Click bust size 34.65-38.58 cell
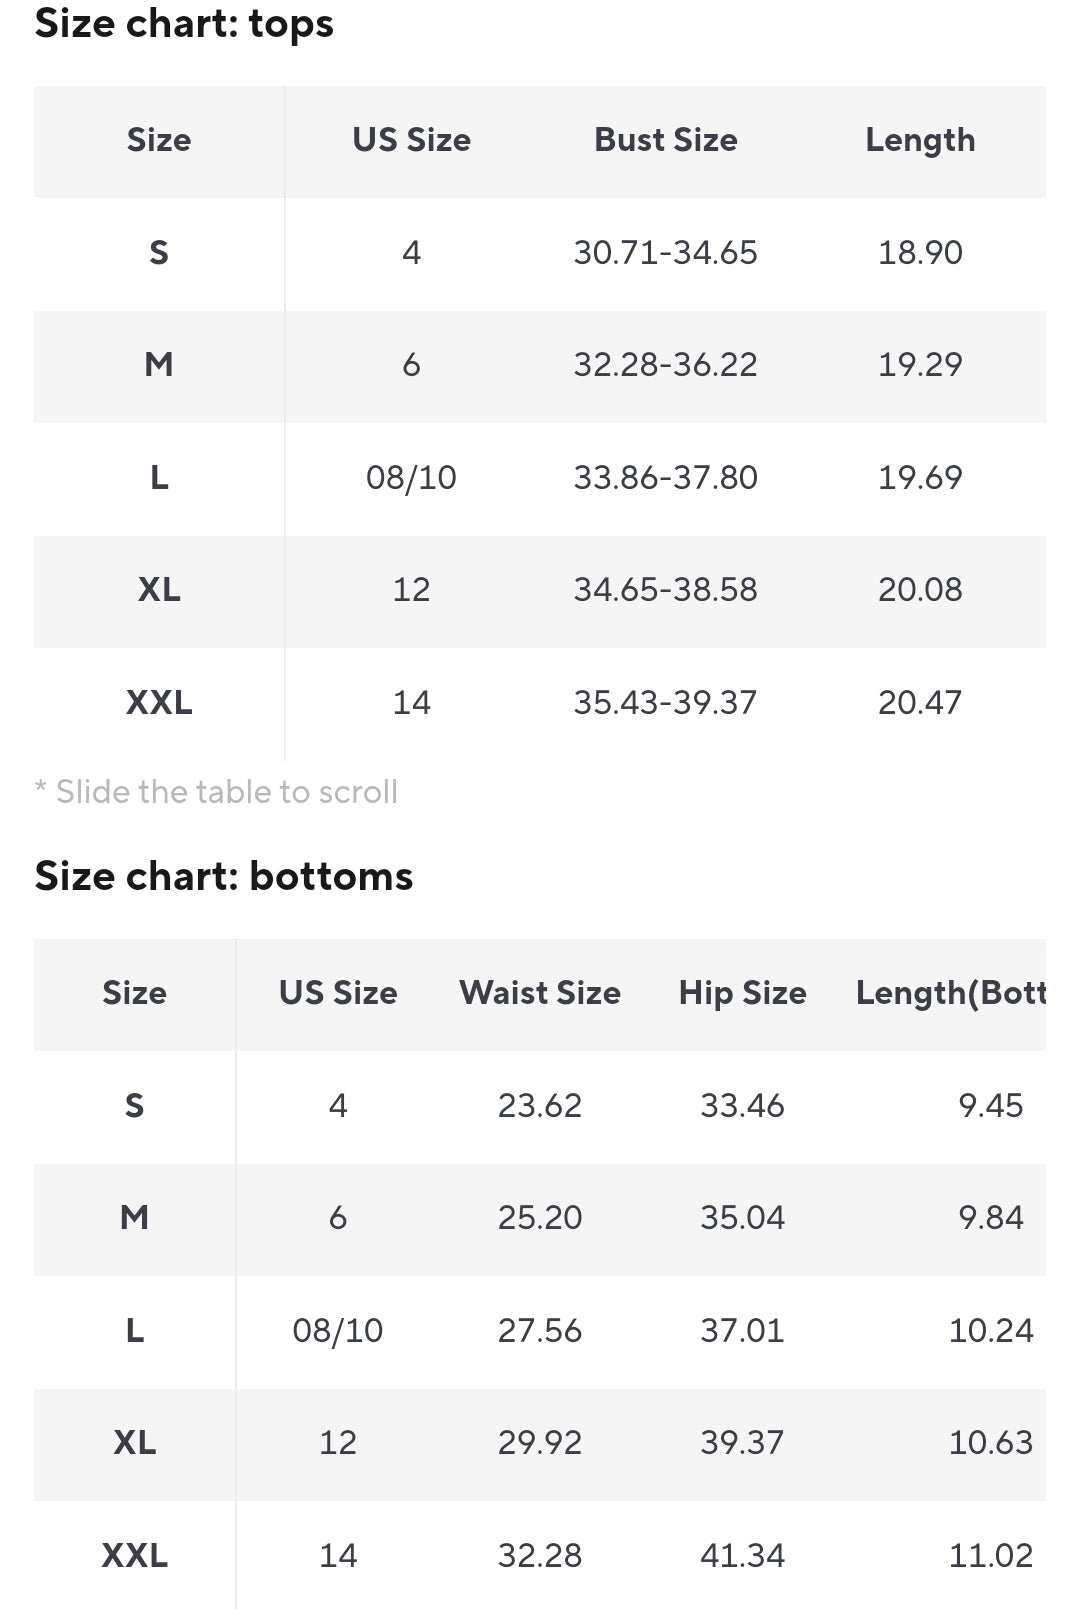The image size is (1079, 1609). click(665, 590)
